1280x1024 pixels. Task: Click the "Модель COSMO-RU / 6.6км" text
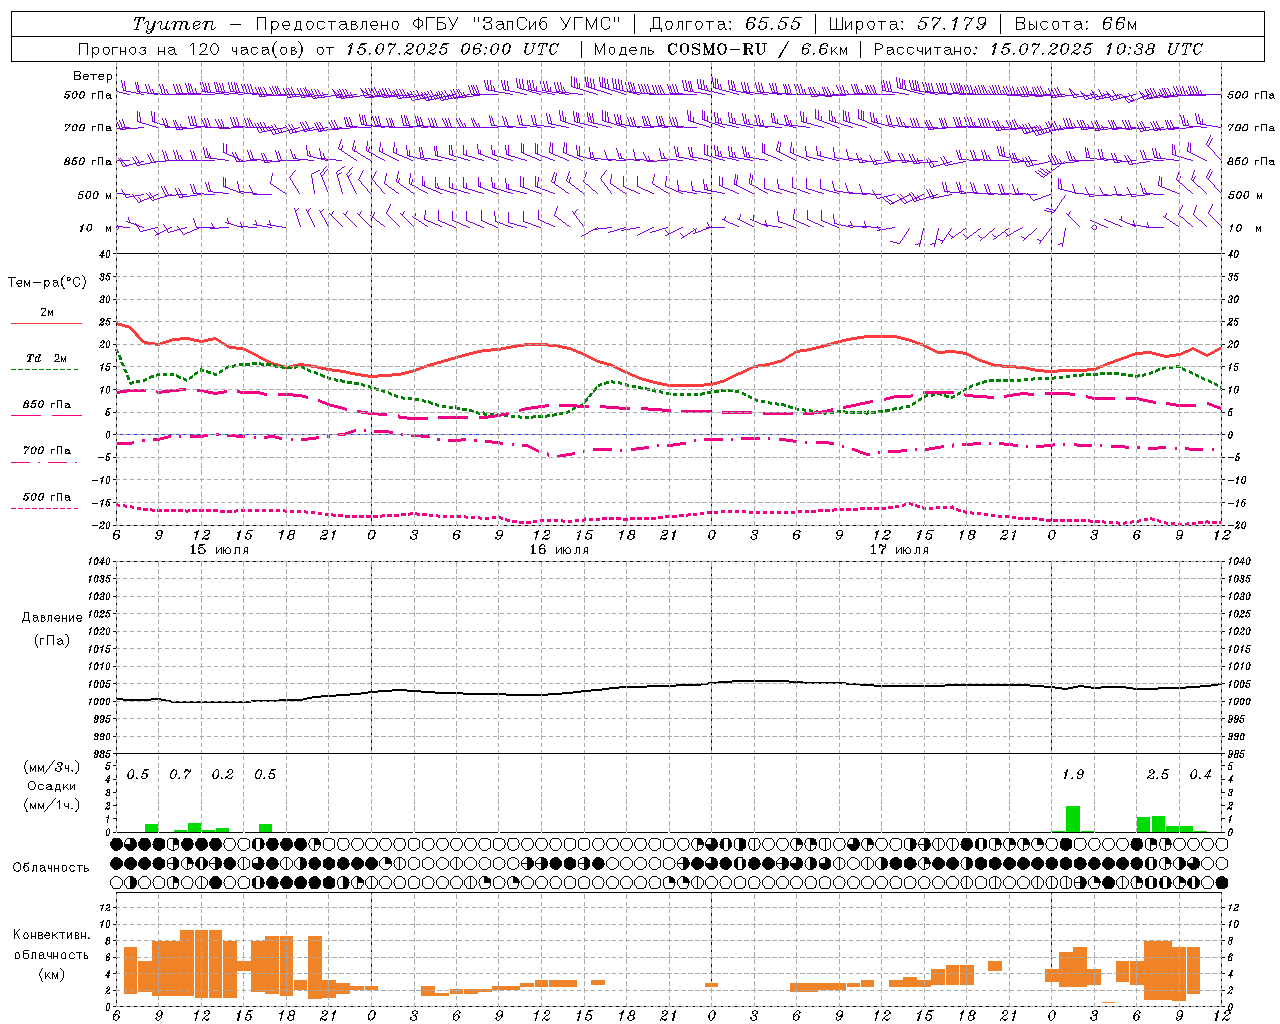(721, 49)
